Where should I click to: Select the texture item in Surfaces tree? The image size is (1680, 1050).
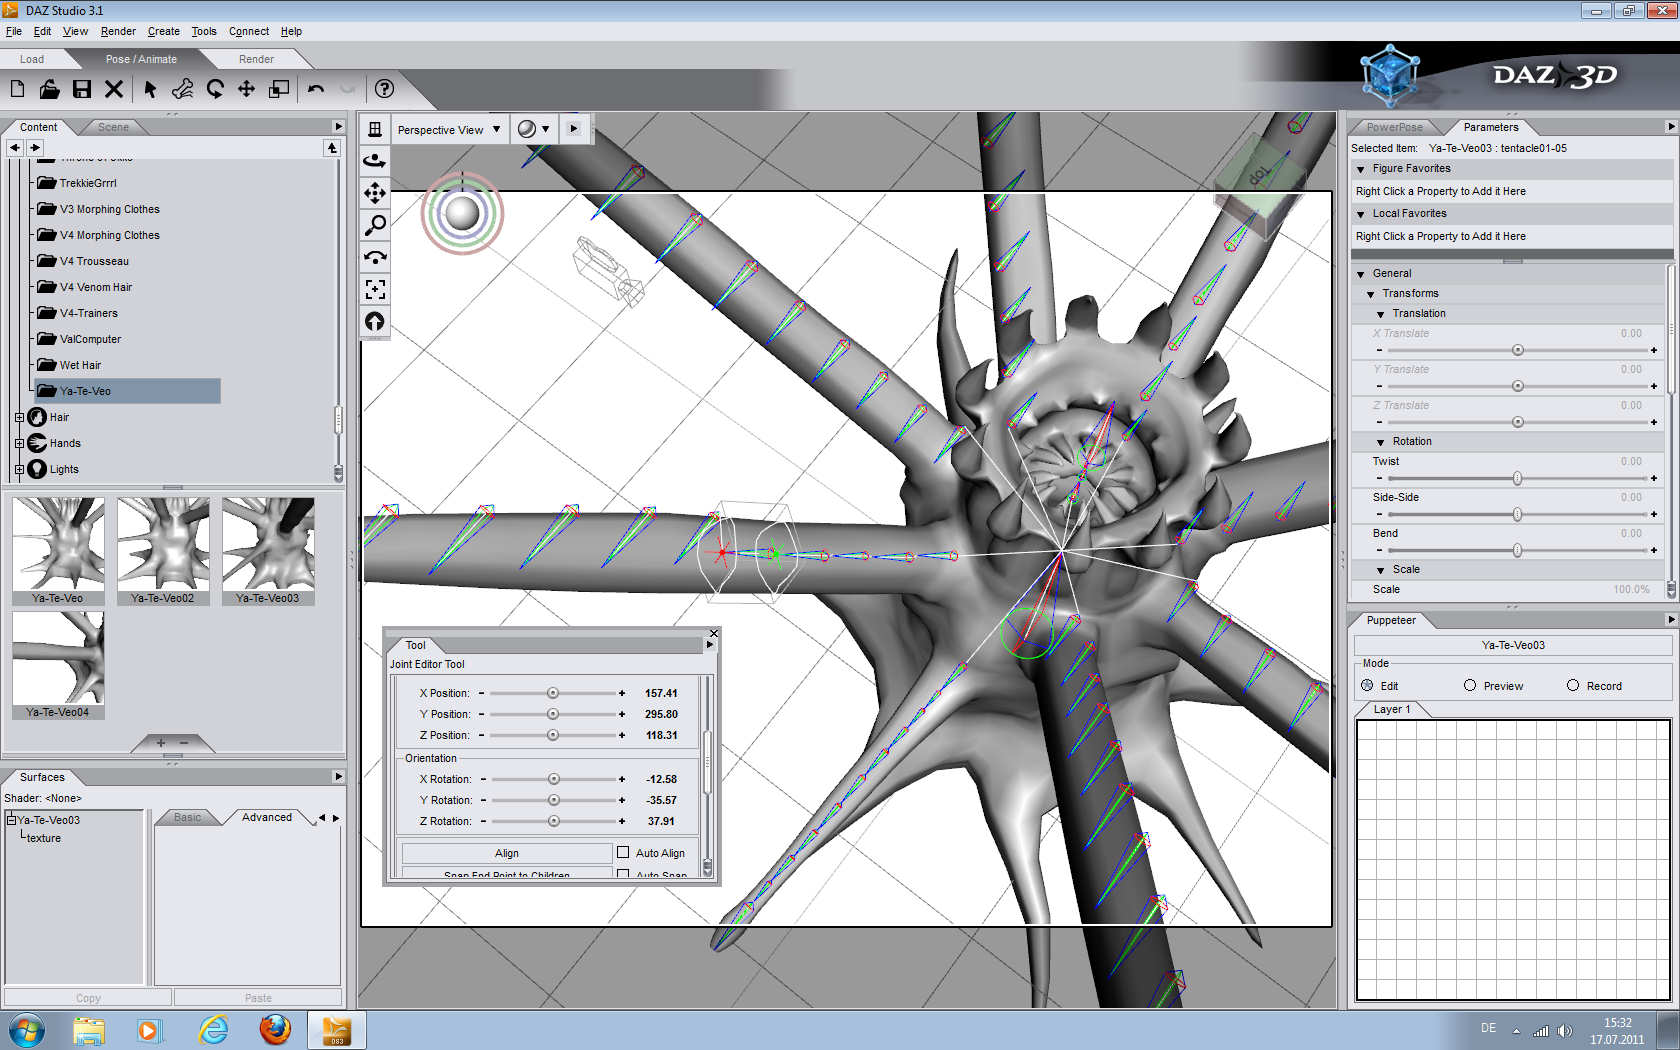pos(43,838)
